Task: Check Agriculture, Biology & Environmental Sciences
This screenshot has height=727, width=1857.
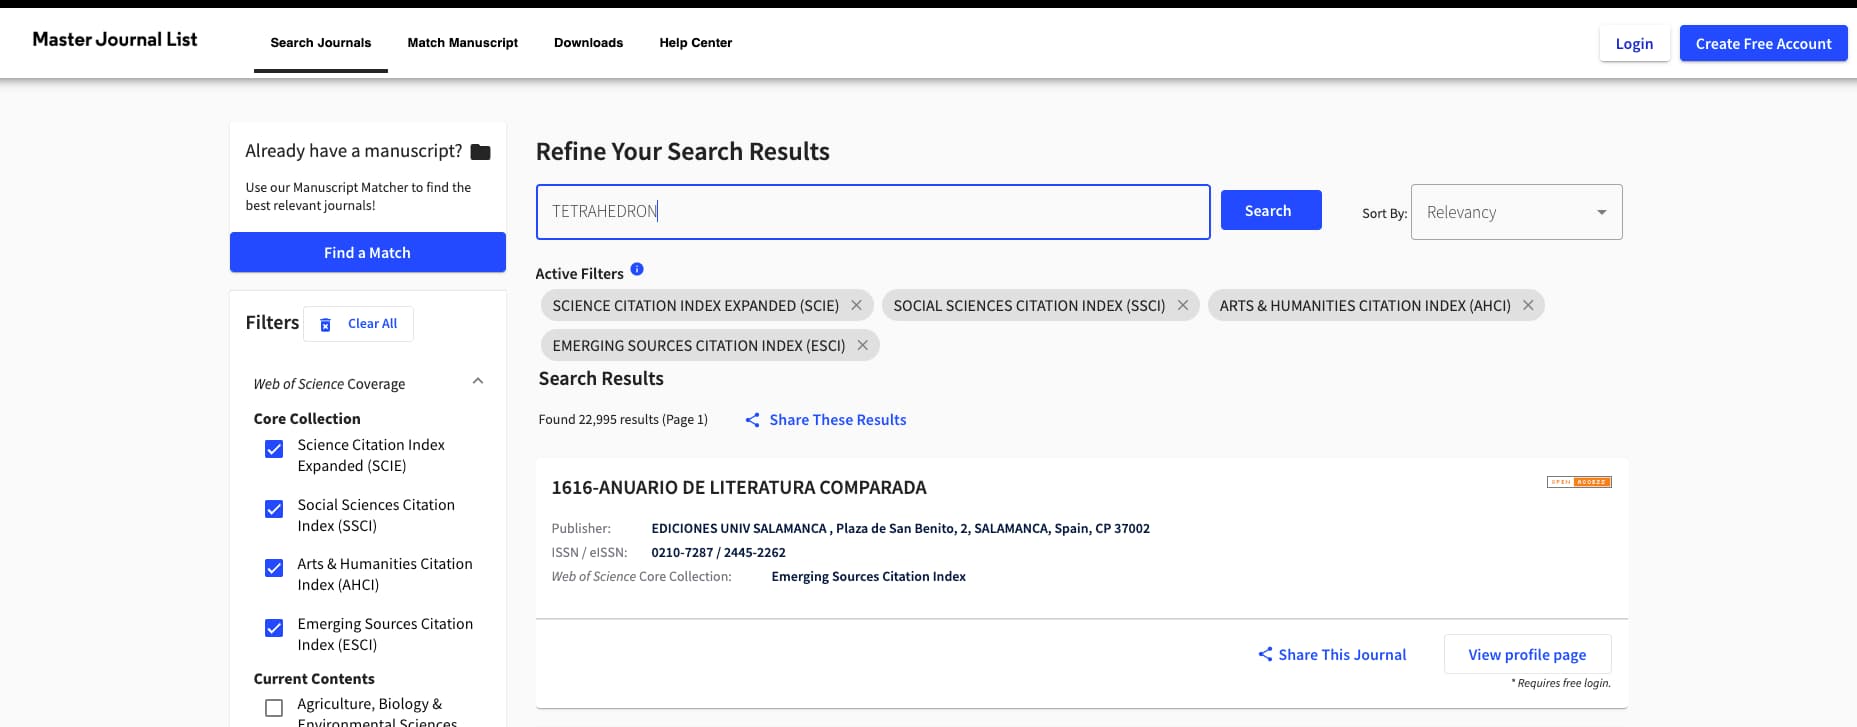Action: tap(274, 708)
